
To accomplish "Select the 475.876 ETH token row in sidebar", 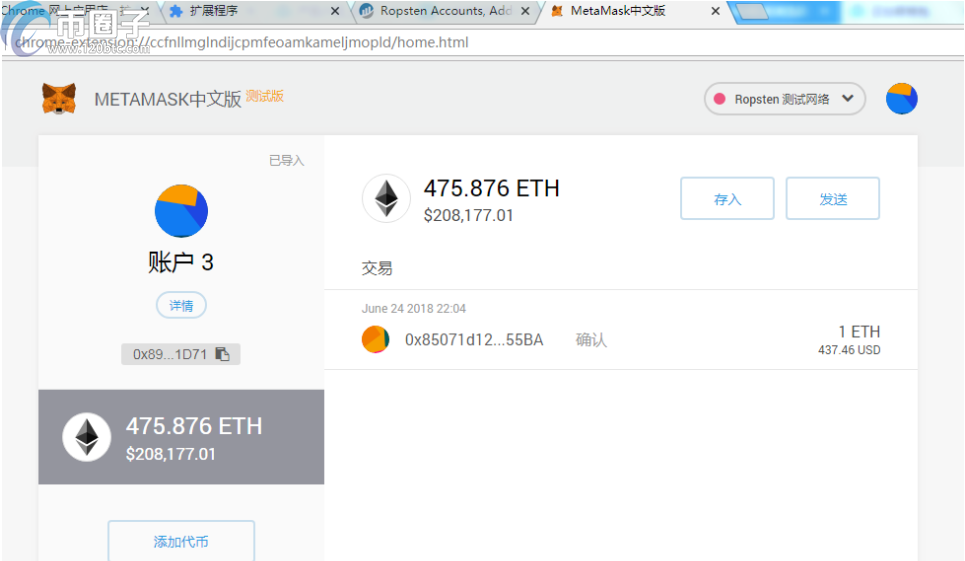I will [181, 437].
